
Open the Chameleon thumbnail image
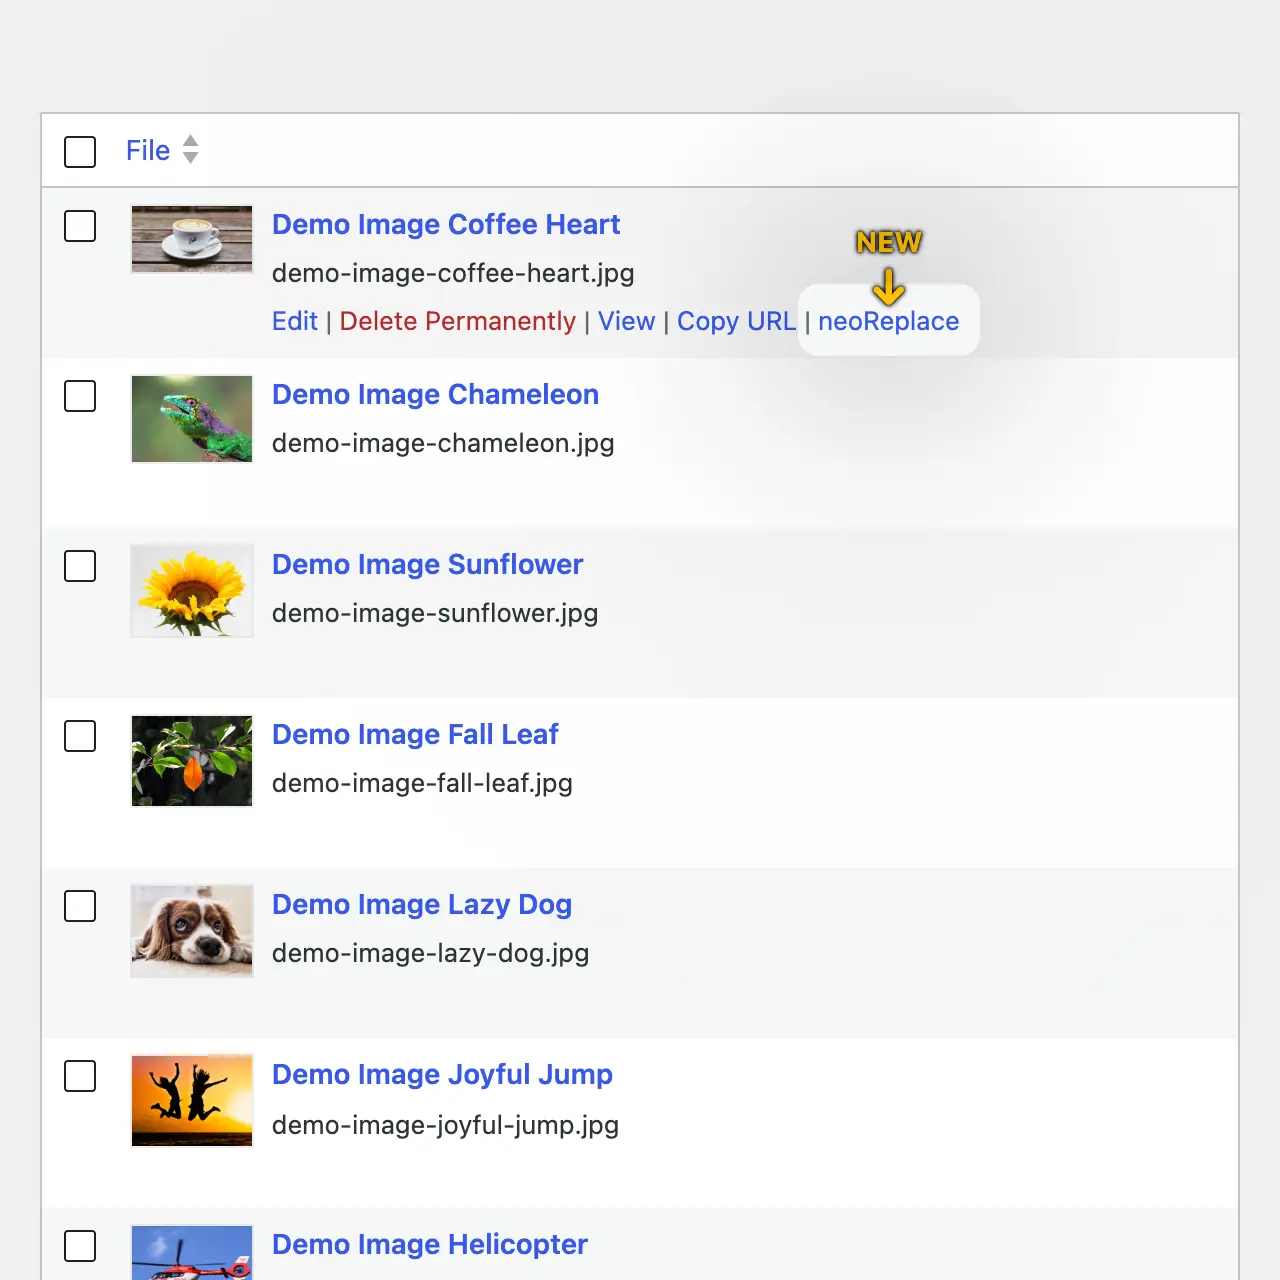[192, 419]
